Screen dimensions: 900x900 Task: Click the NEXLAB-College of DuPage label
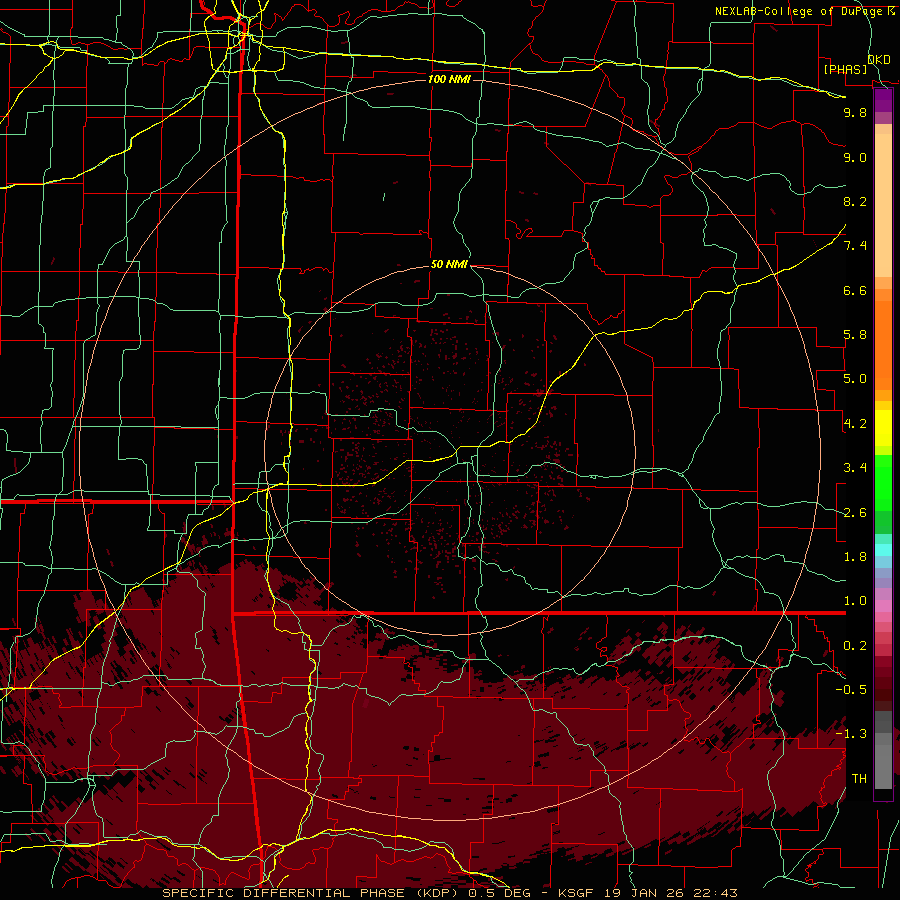click(800, 11)
